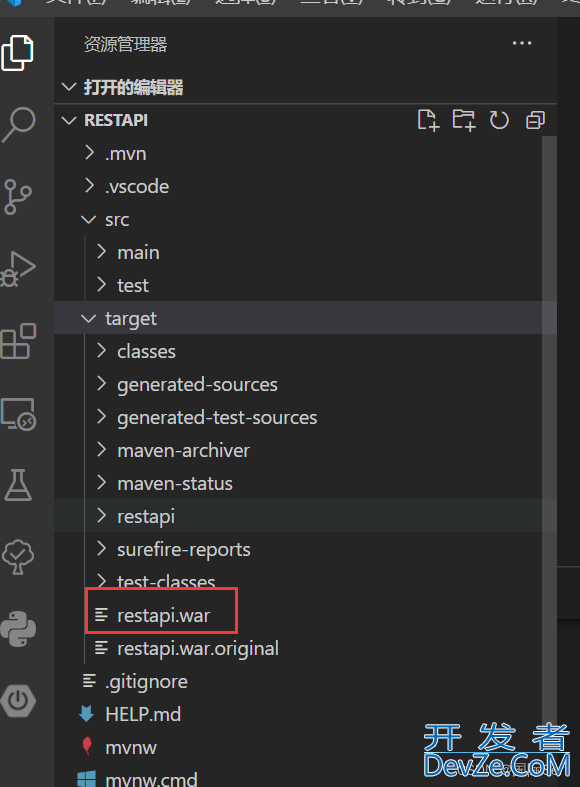Click the file icon beside .gitignore
This screenshot has width=580, height=787.
pos(89,681)
